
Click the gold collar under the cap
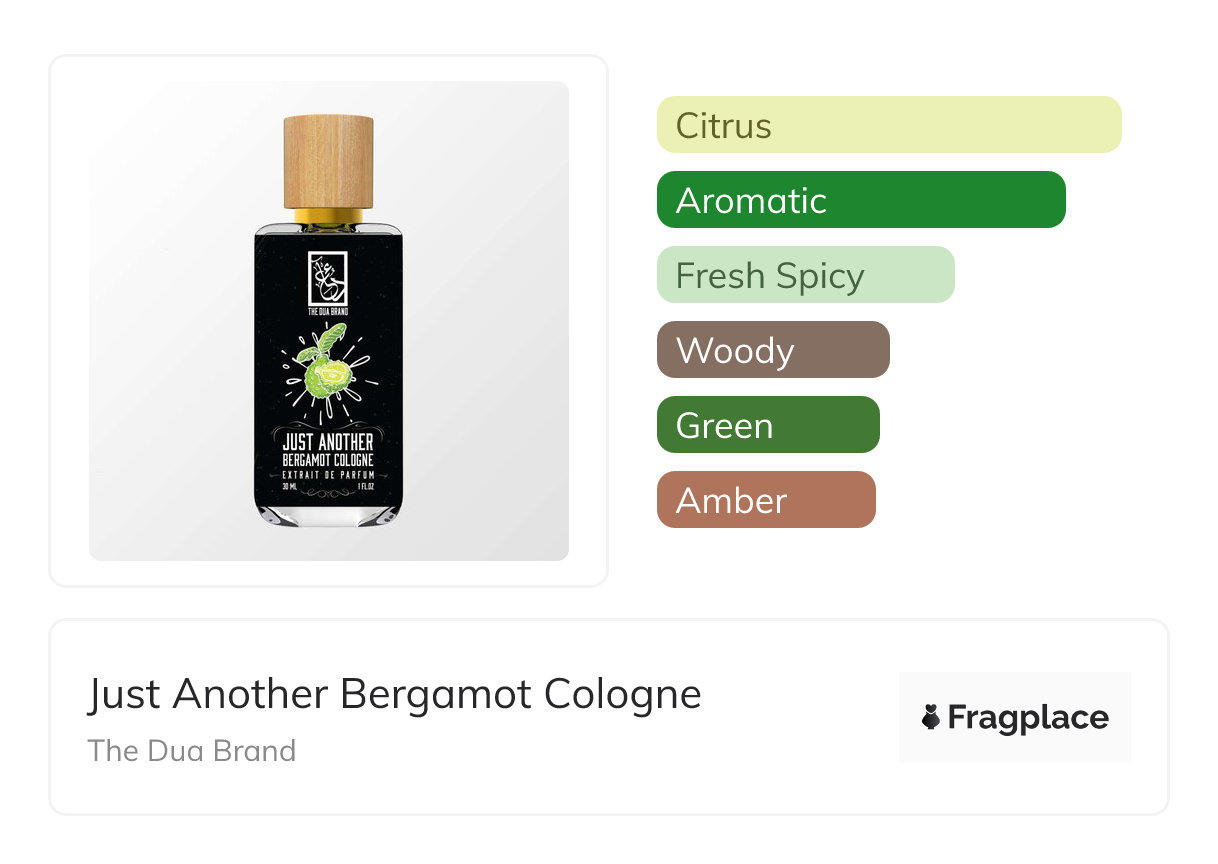pos(328,215)
